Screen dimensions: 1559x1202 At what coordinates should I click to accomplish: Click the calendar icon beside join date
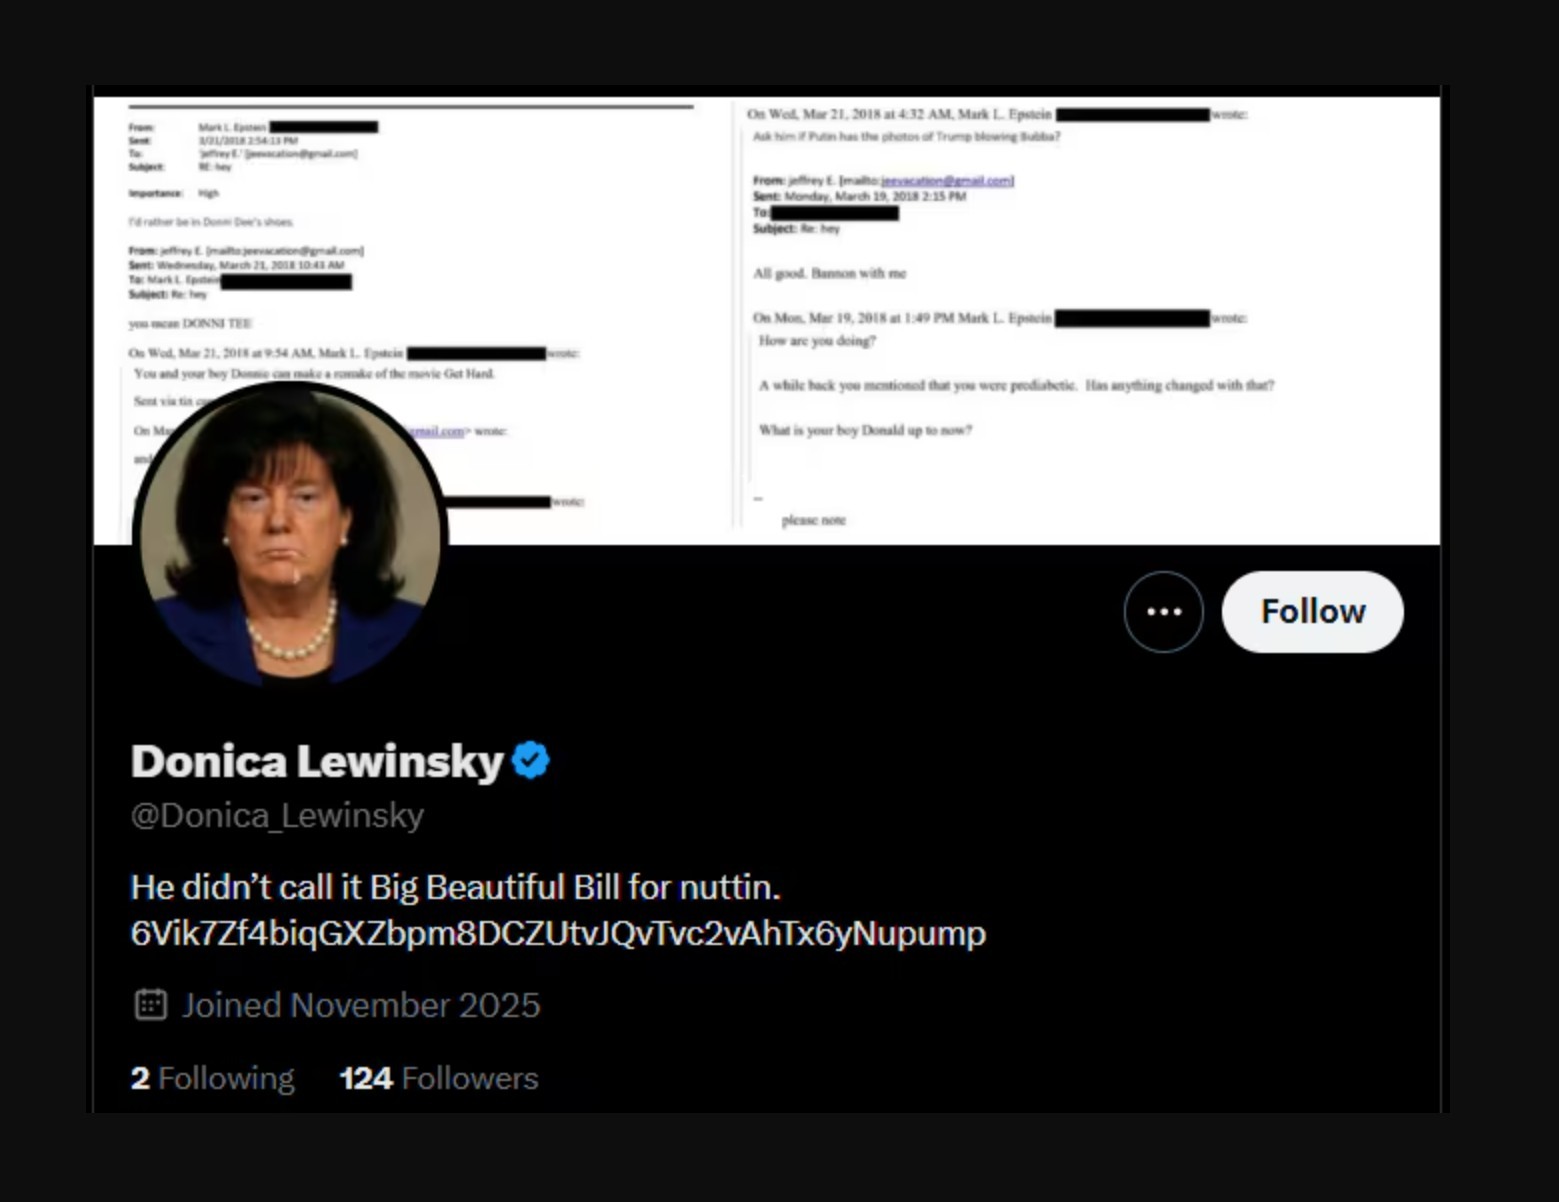tap(150, 1005)
